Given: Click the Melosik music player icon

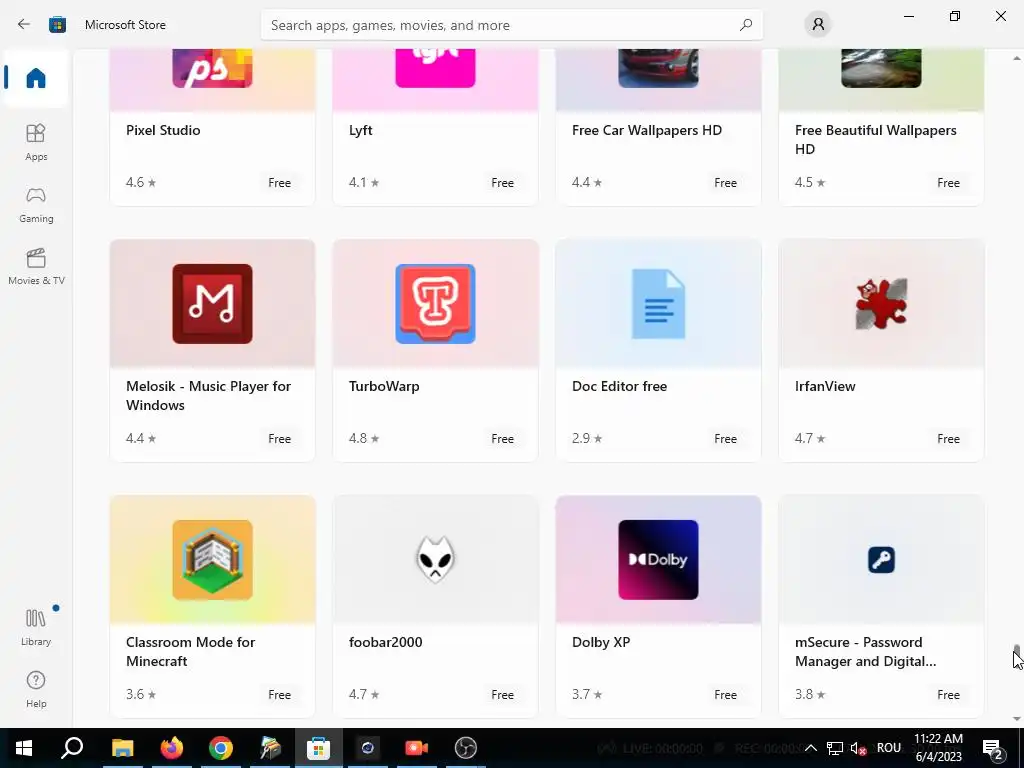Looking at the screenshot, I should click(212, 304).
